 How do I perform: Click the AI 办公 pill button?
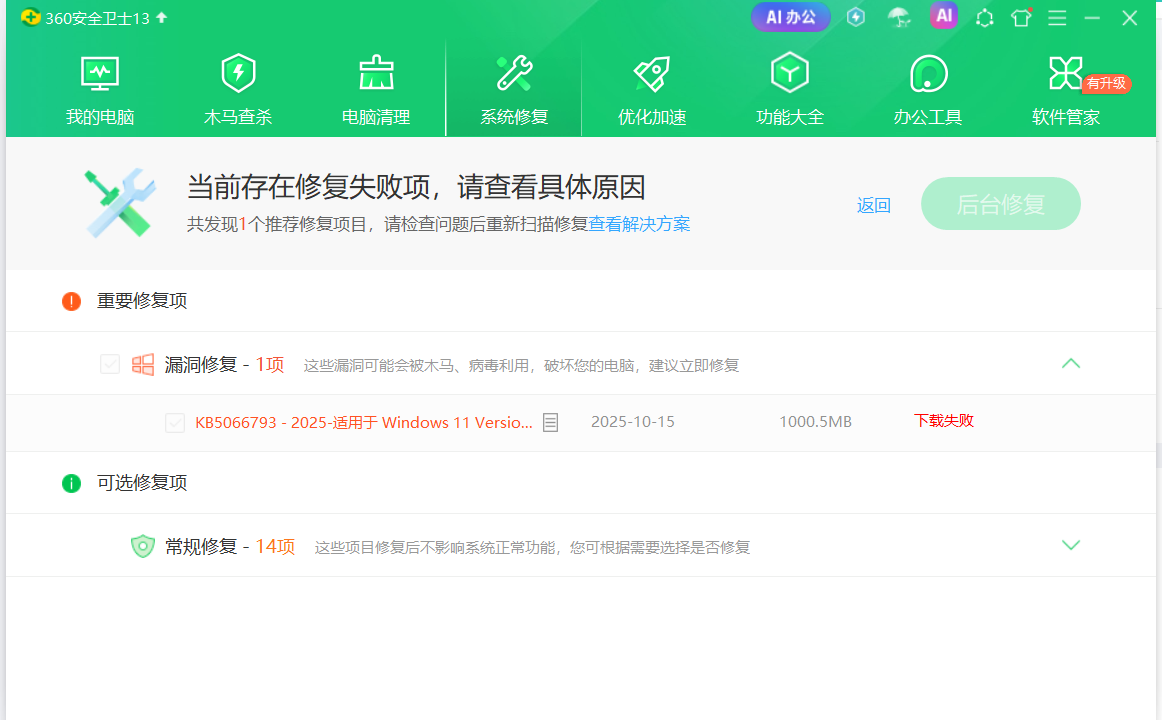point(791,17)
